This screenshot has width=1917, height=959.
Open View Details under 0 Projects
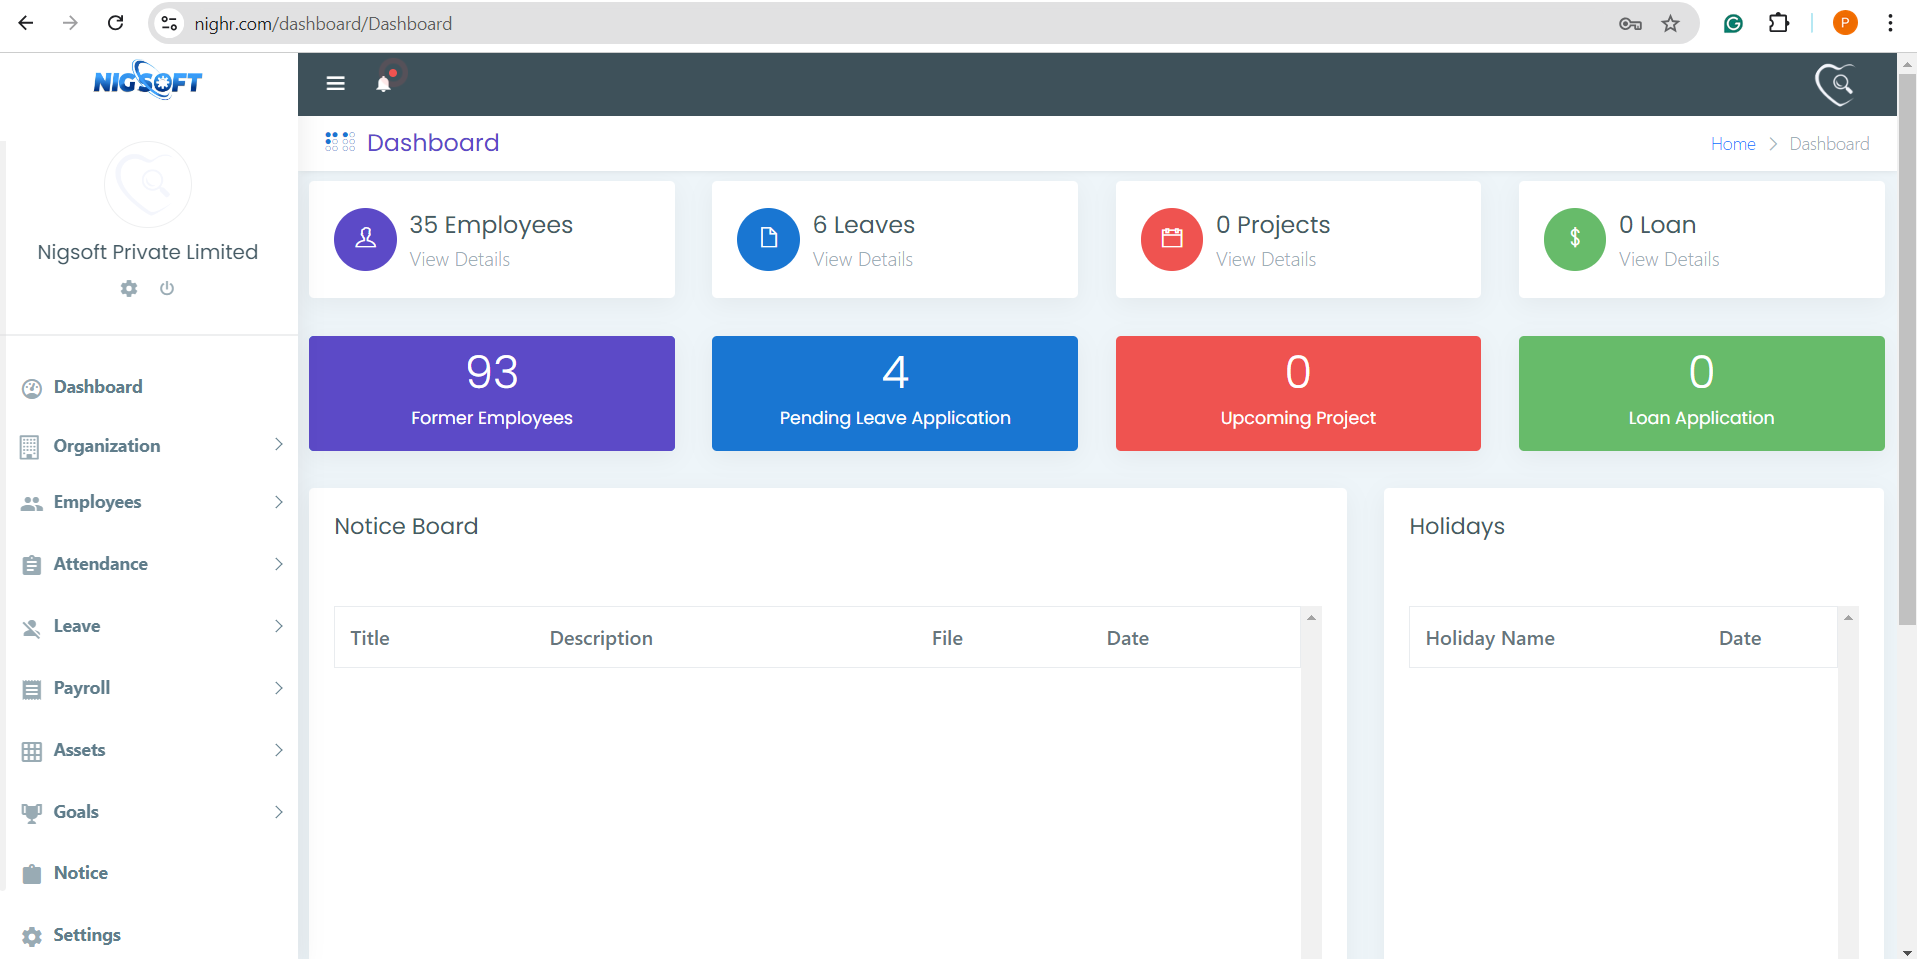pyautogui.click(x=1266, y=259)
